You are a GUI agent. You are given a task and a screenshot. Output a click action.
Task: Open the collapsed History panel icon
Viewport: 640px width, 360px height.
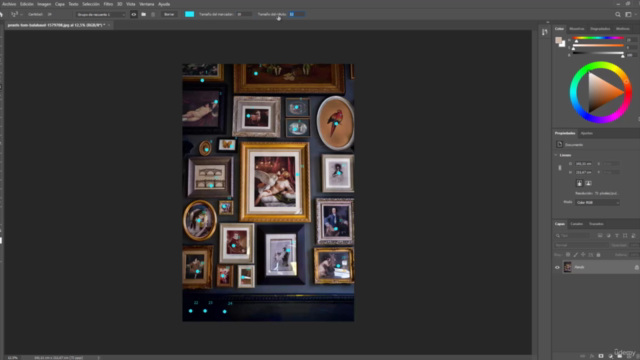544,32
